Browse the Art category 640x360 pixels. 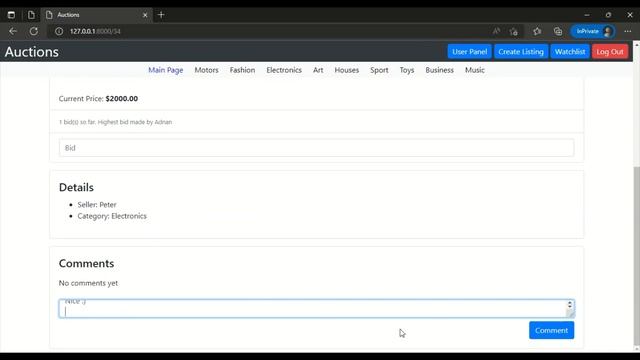pyautogui.click(x=318, y=70)
